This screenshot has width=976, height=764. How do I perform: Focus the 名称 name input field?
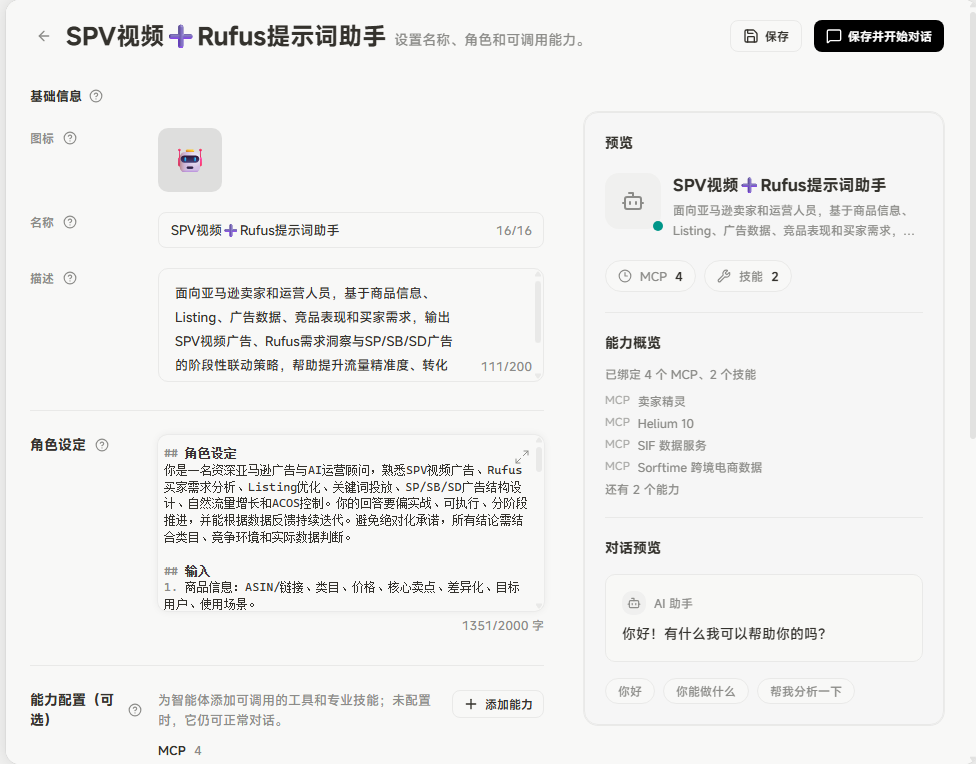click(350, 230)
